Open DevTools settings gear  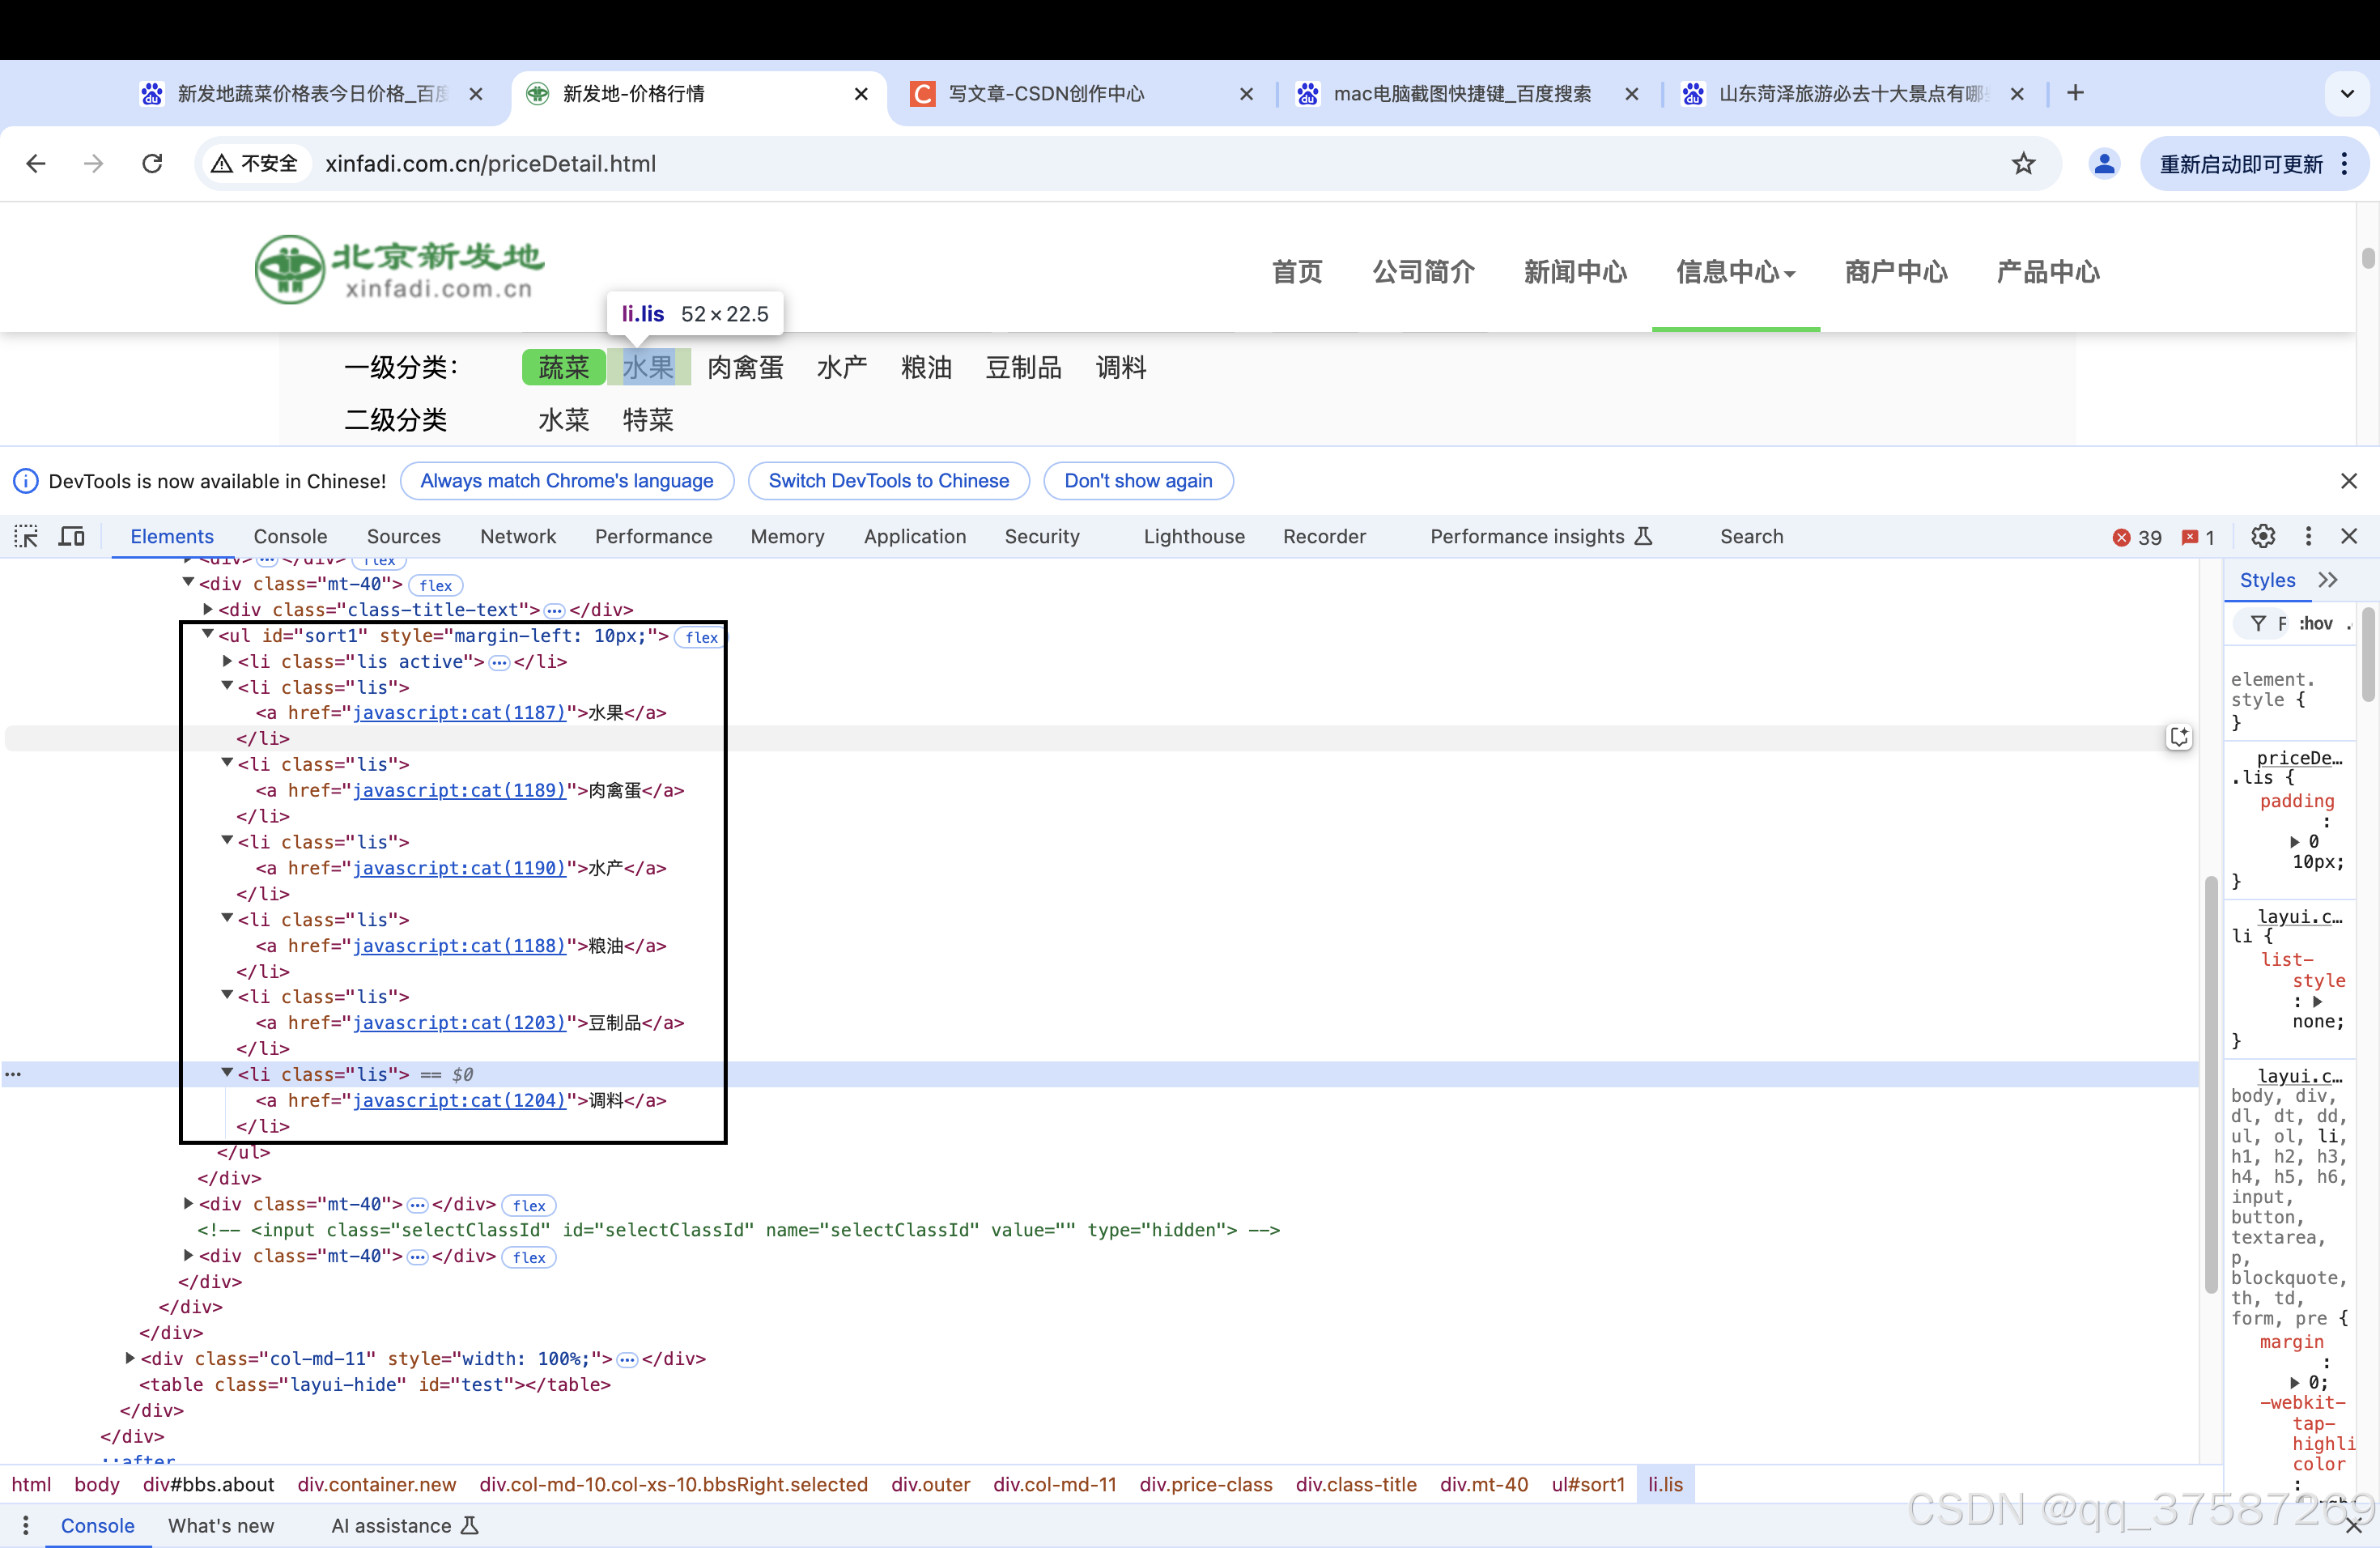pos(2263,536)
